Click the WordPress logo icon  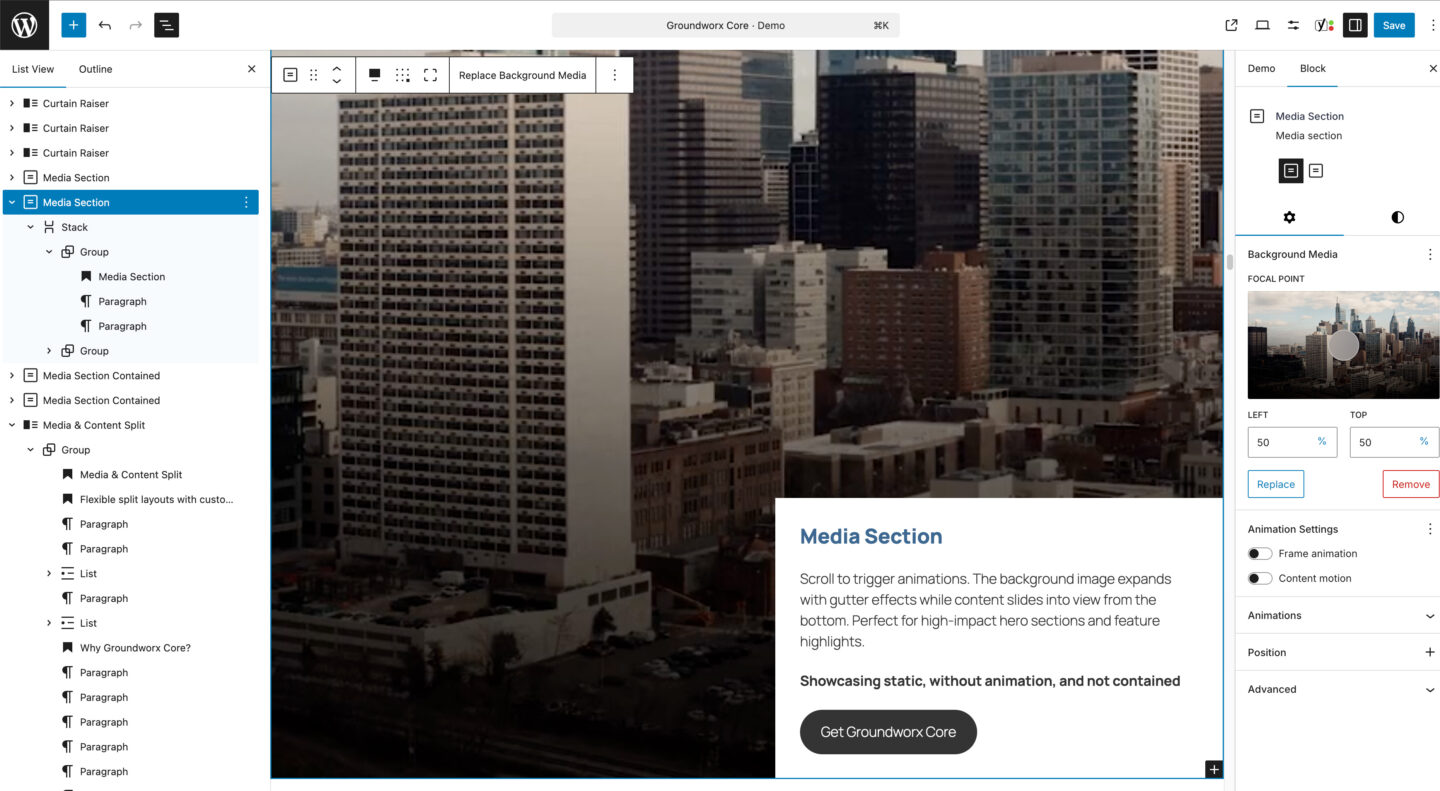(24, 25)
